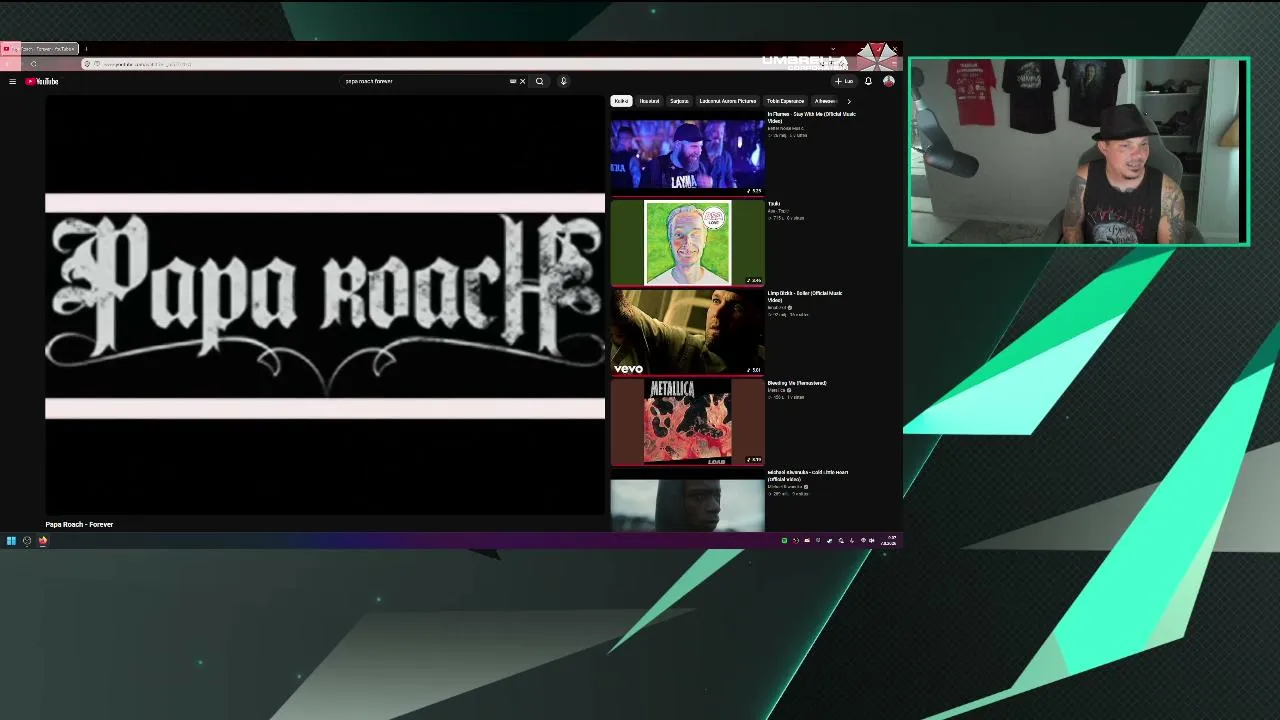Click the YouTube search field
The width and height of the screenshot is (1280, 720).
pos(425,81)
